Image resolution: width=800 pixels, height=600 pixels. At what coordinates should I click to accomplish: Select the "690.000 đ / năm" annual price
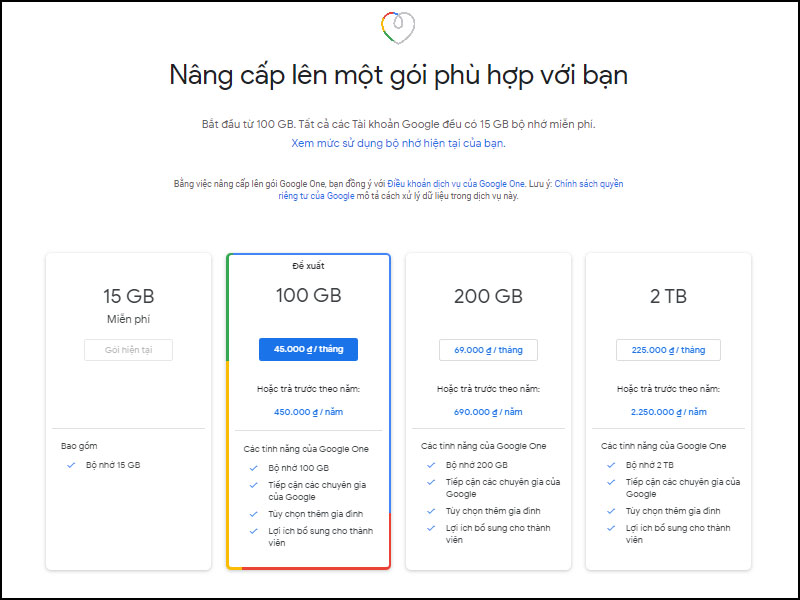click(x=488, y=410)
